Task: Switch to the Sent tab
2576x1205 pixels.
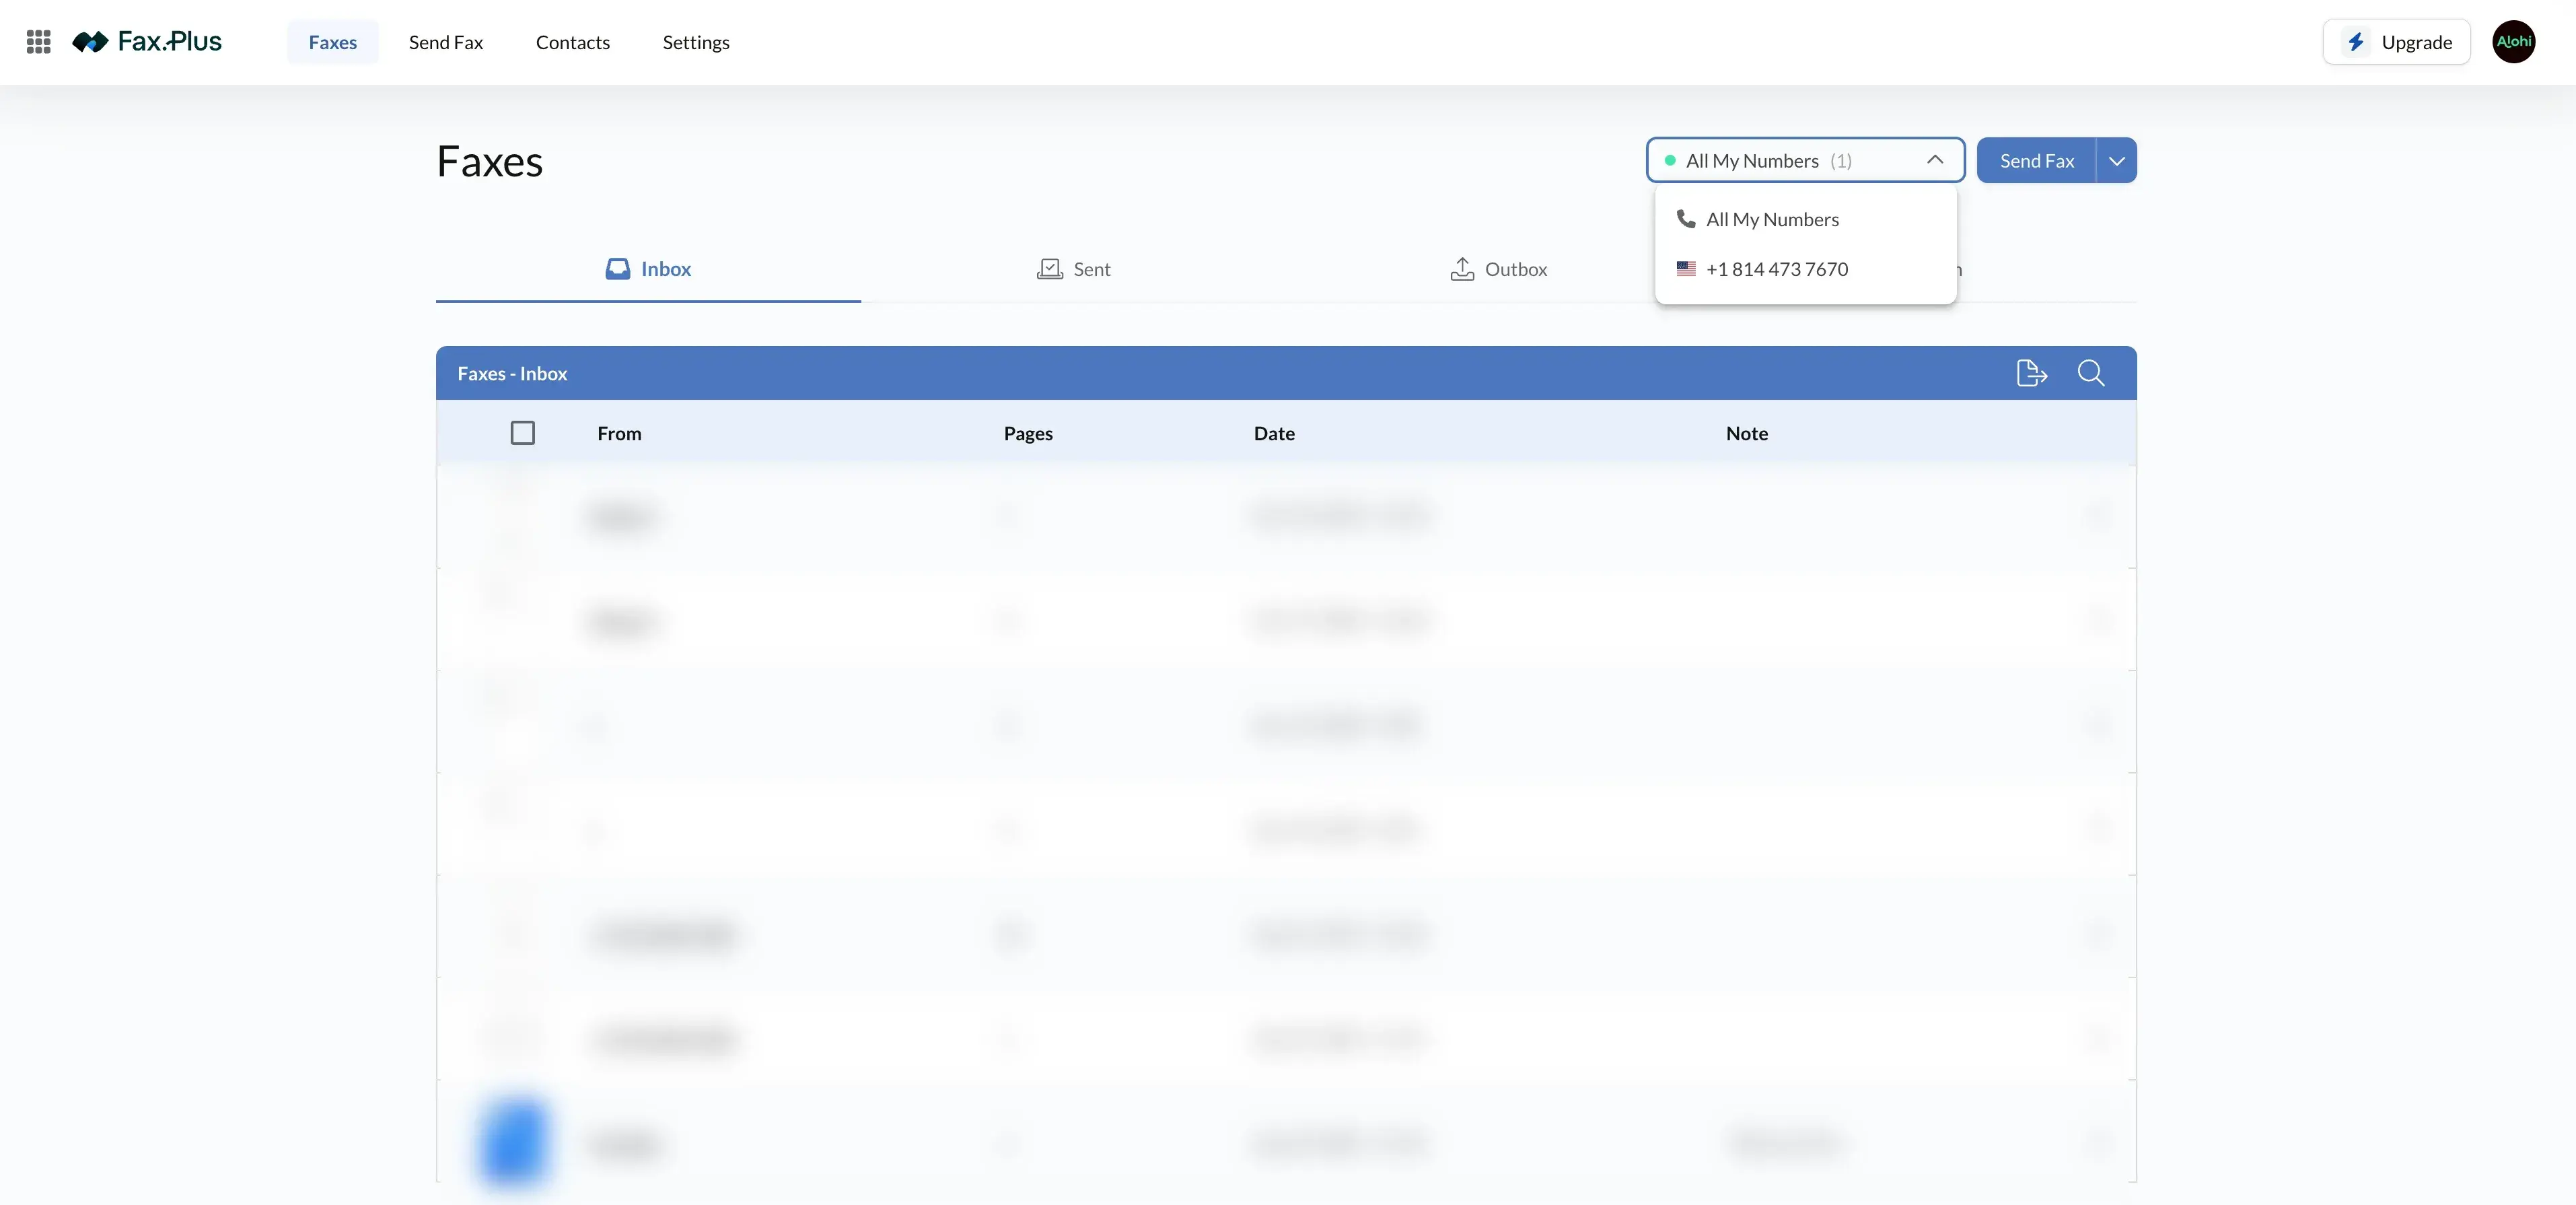Action: [x=1073, y=269]
